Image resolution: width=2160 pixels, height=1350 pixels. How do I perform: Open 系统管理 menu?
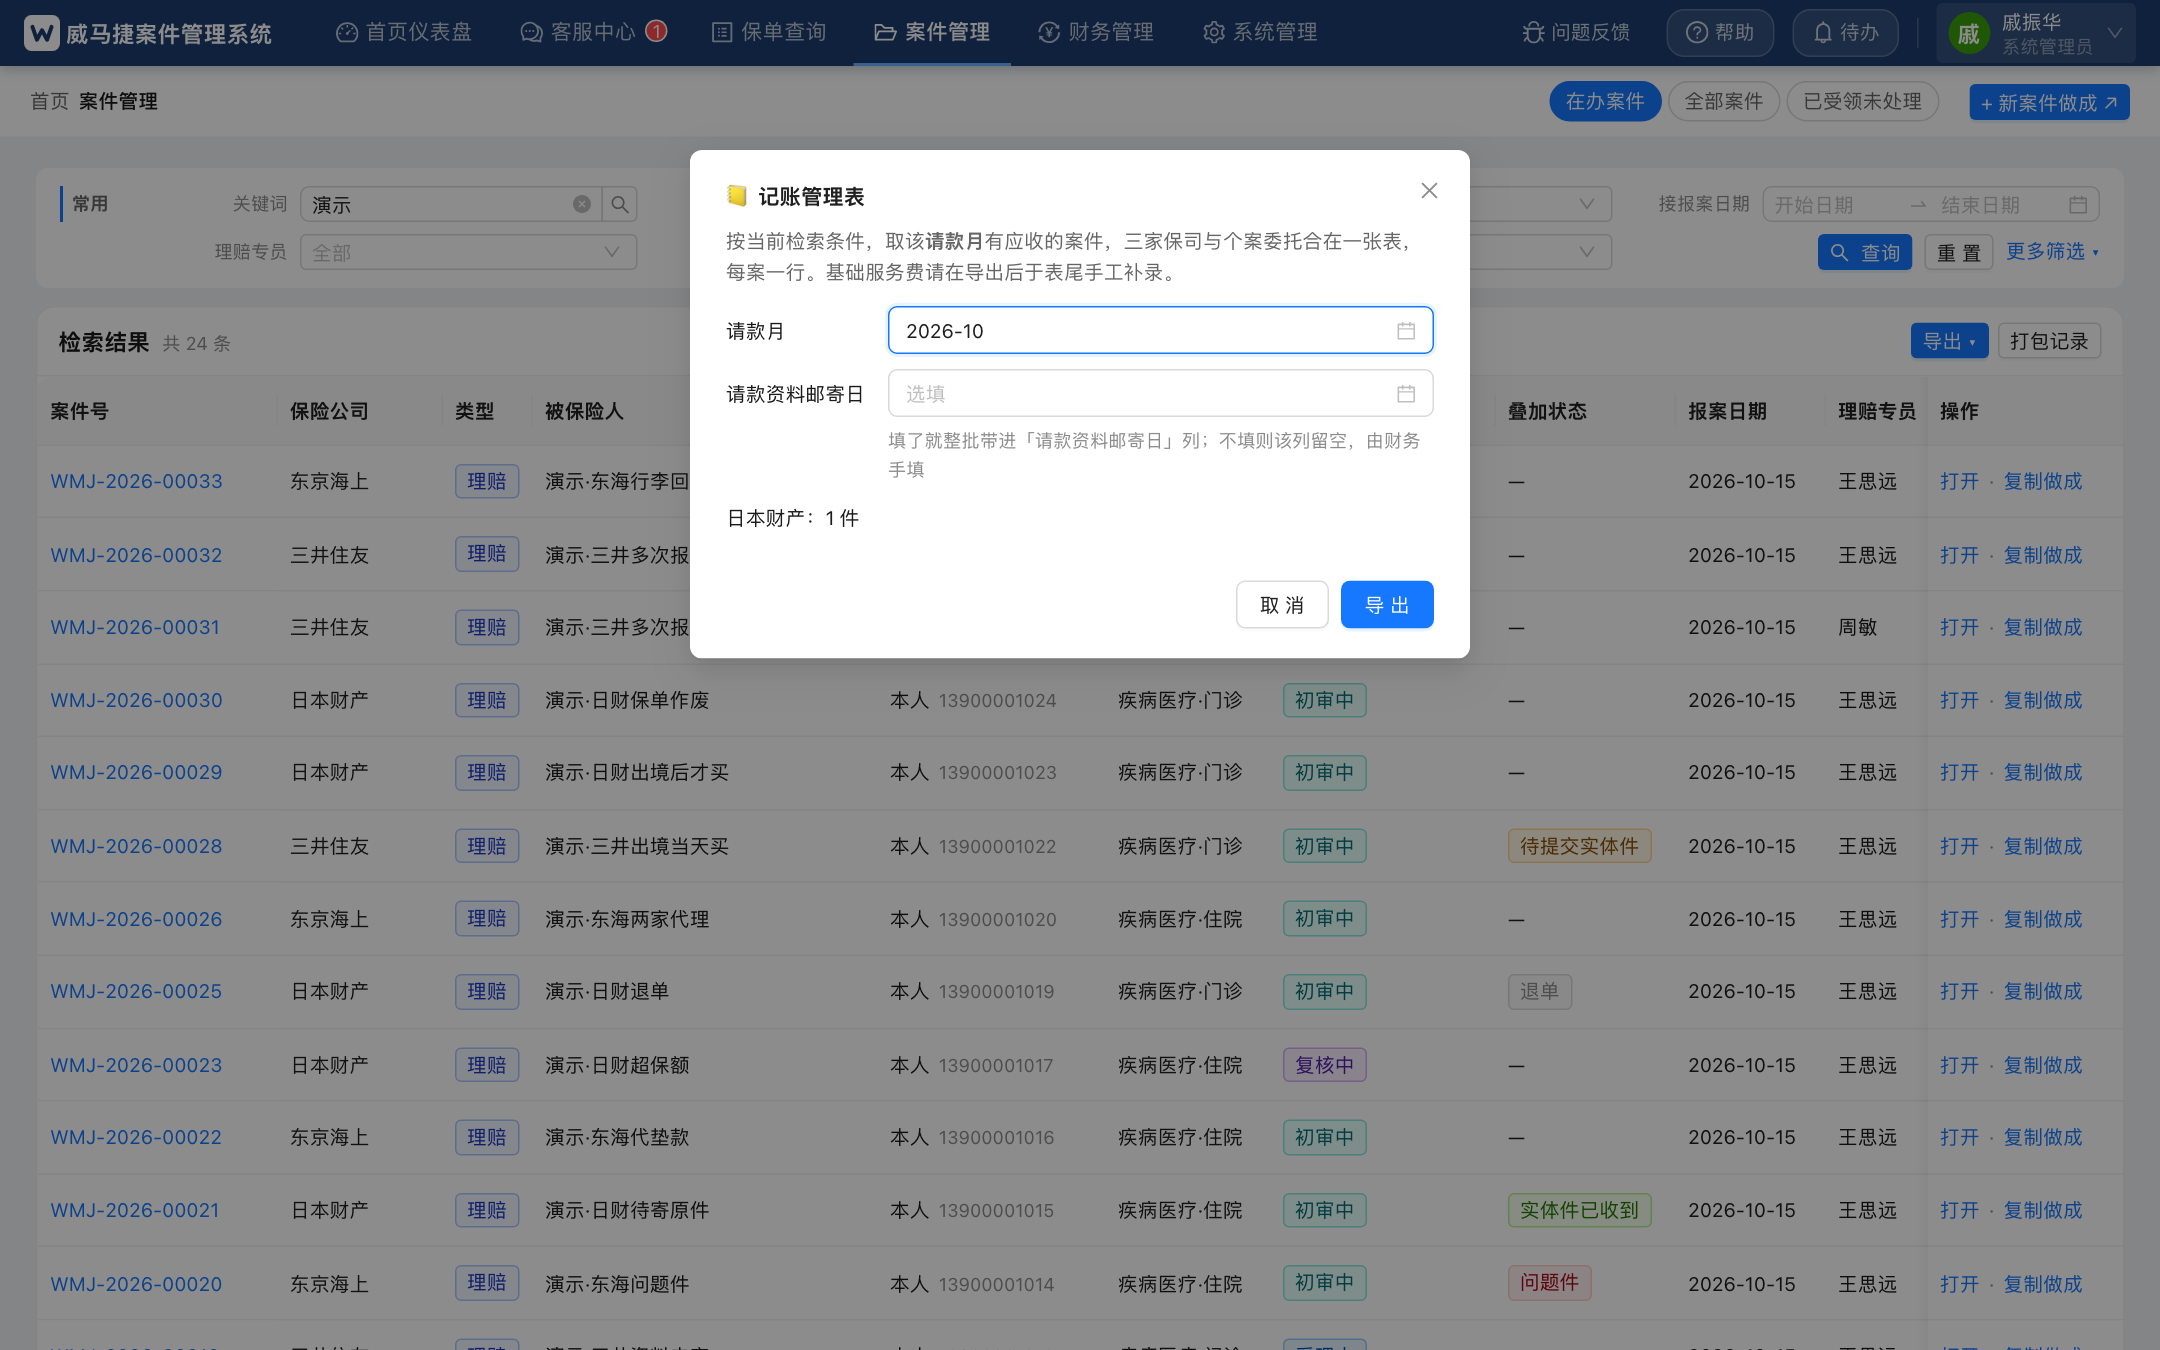click(1260, 33)
